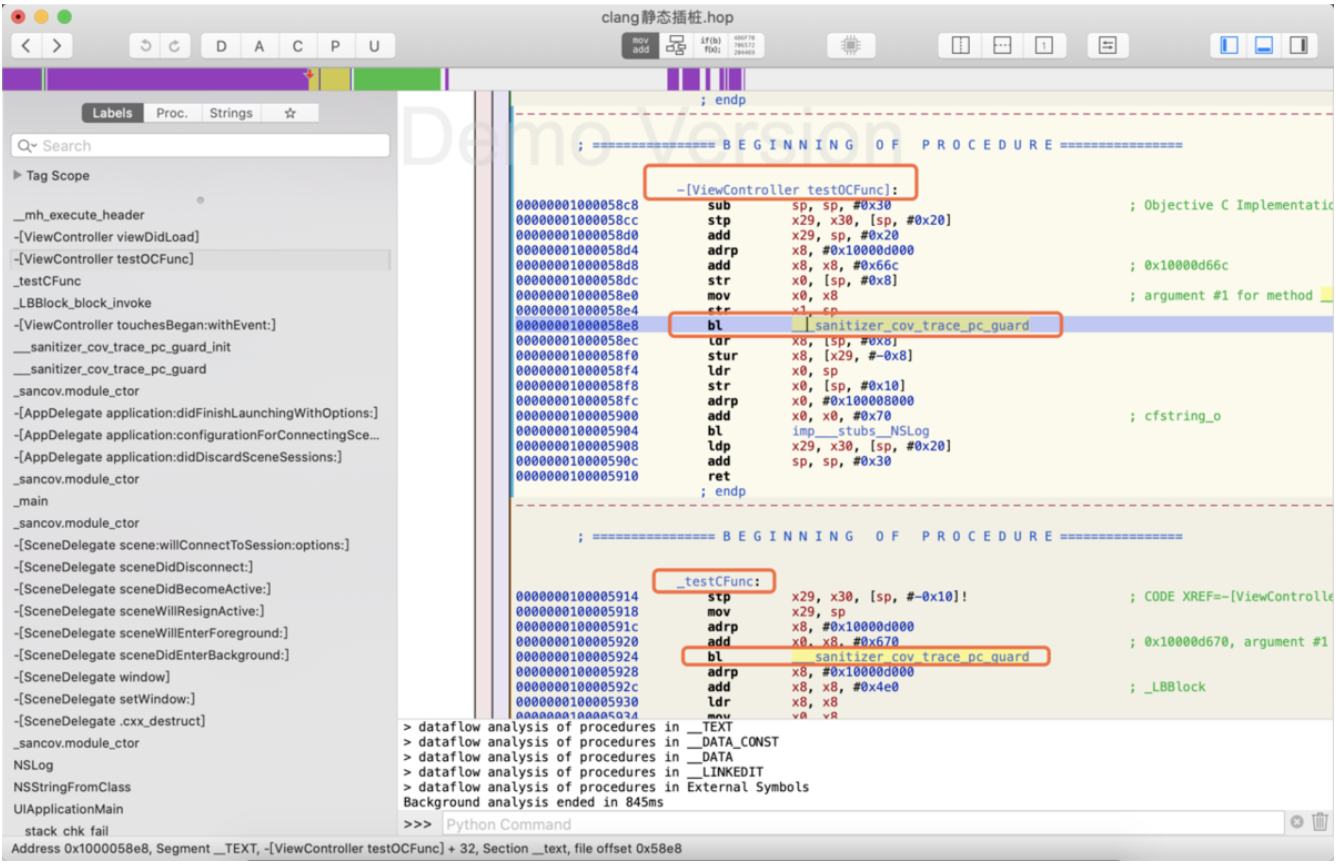This screenshot has height=866, width=1336.
Task: Mark selection as data with the D button
Action: pyautogui.click(x=221, y=45)
